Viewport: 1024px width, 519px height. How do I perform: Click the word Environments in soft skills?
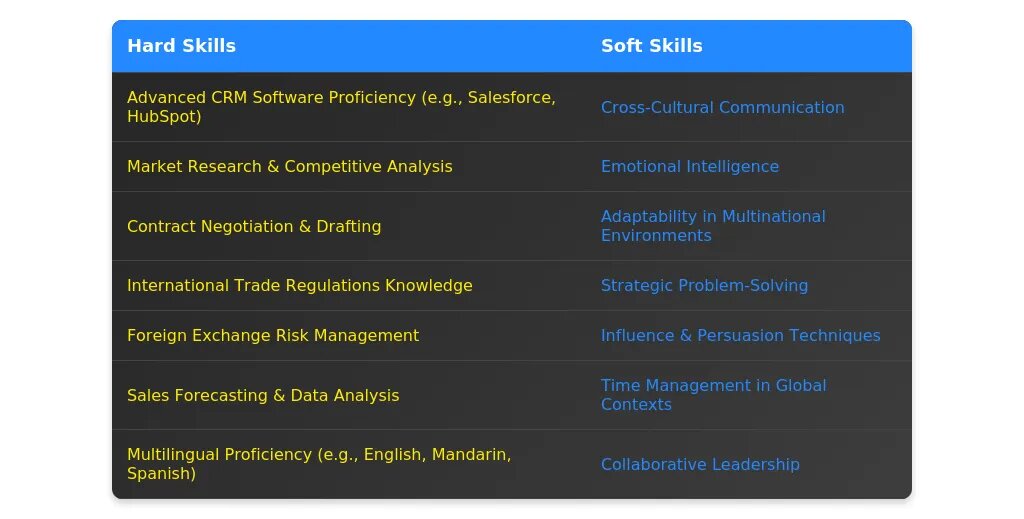[656, 236]
